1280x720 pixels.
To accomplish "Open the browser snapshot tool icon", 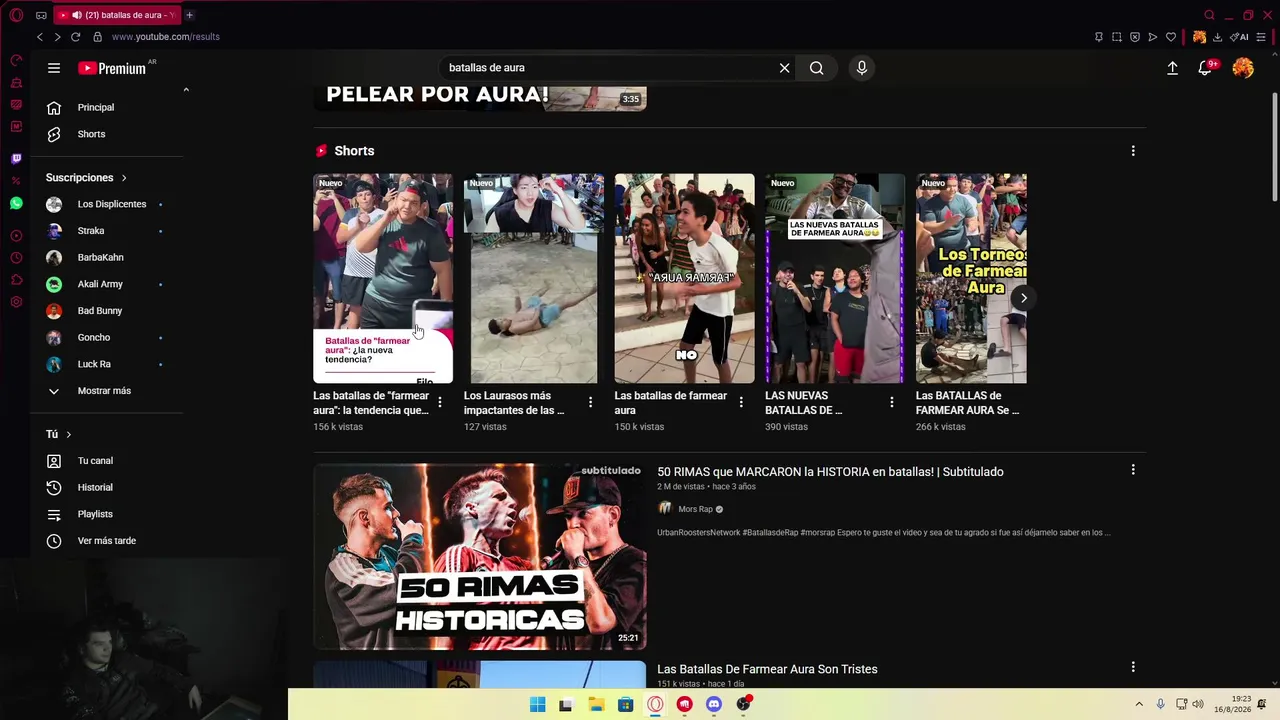I will pyautogui.click(x=1117, y=37).
